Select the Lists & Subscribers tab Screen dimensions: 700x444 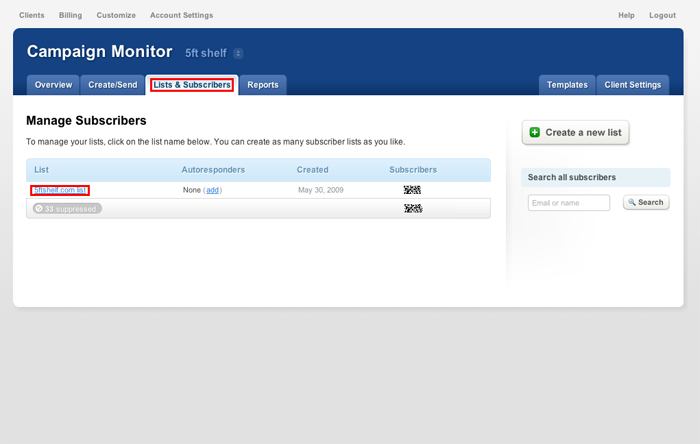192,85
